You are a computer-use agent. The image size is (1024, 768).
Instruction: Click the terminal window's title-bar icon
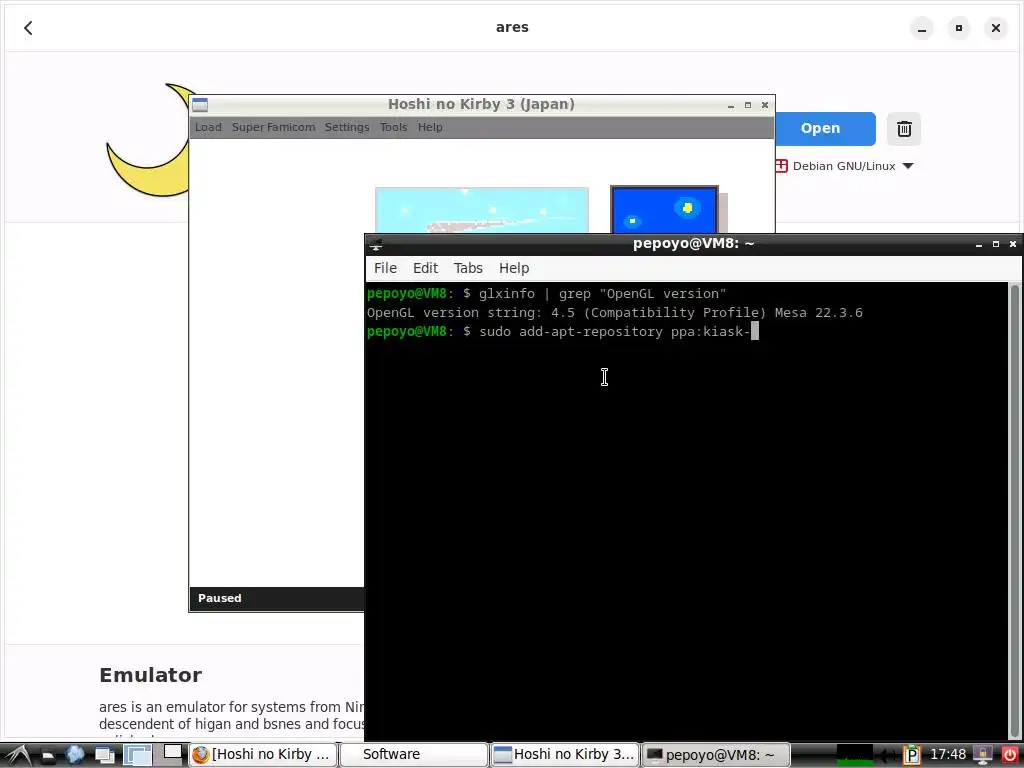point(376,244)
